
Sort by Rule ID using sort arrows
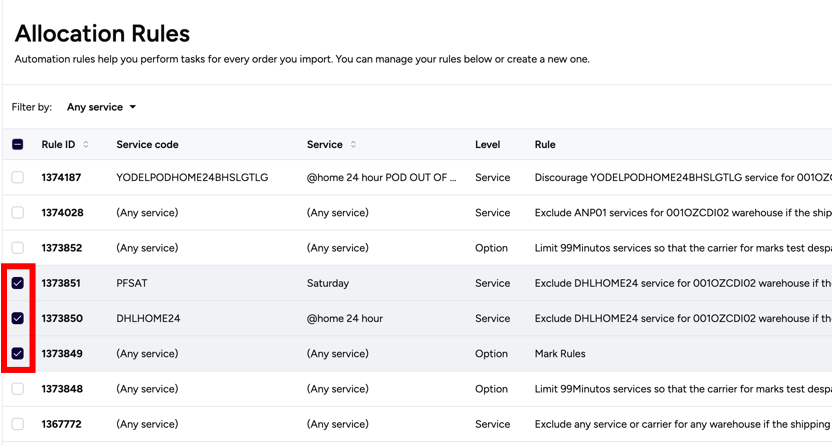pos(85,144)
